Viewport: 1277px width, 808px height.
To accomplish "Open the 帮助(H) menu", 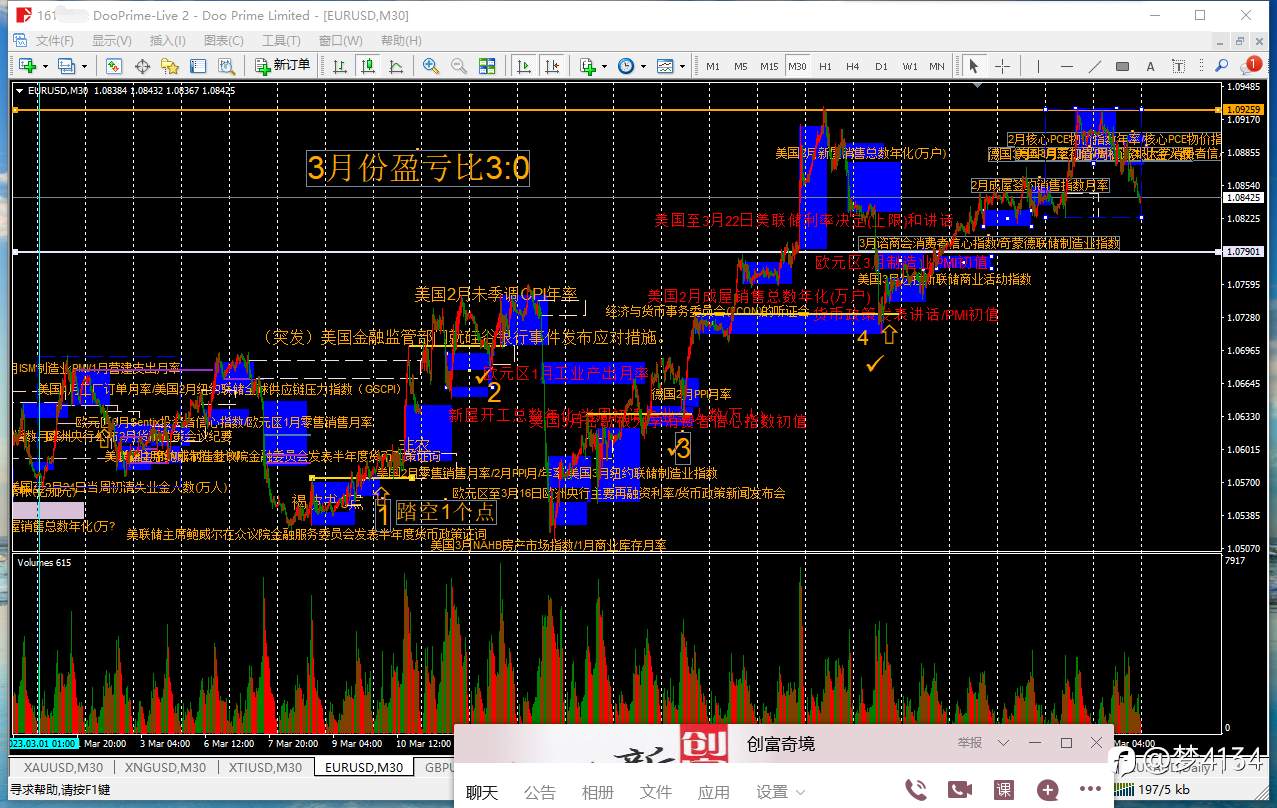I will [x=401, y=41].
